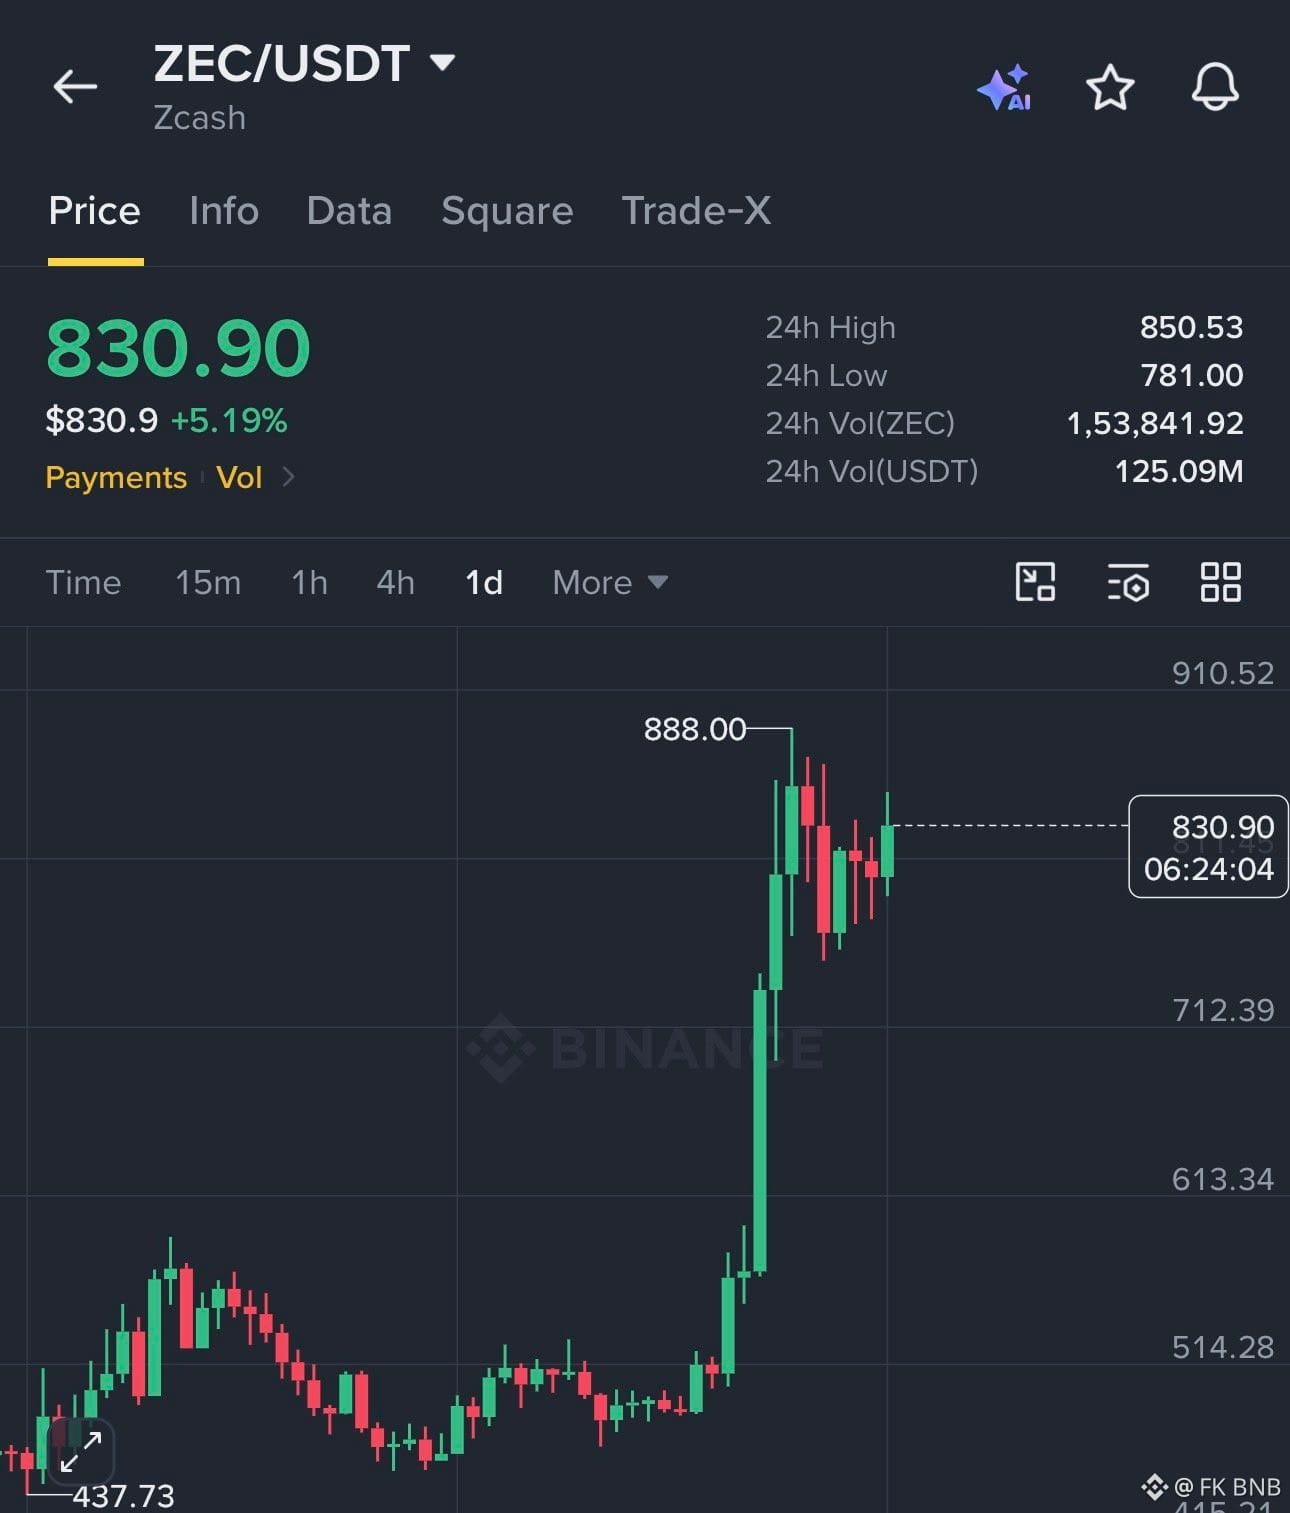Expand the More timeframes dropdown
The height and width of the screenshot is (1513, 1290).
610,582
